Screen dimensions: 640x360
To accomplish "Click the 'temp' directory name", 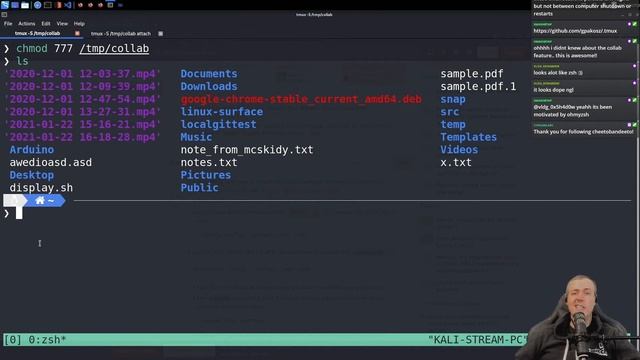I will click(x=453, y=124).
